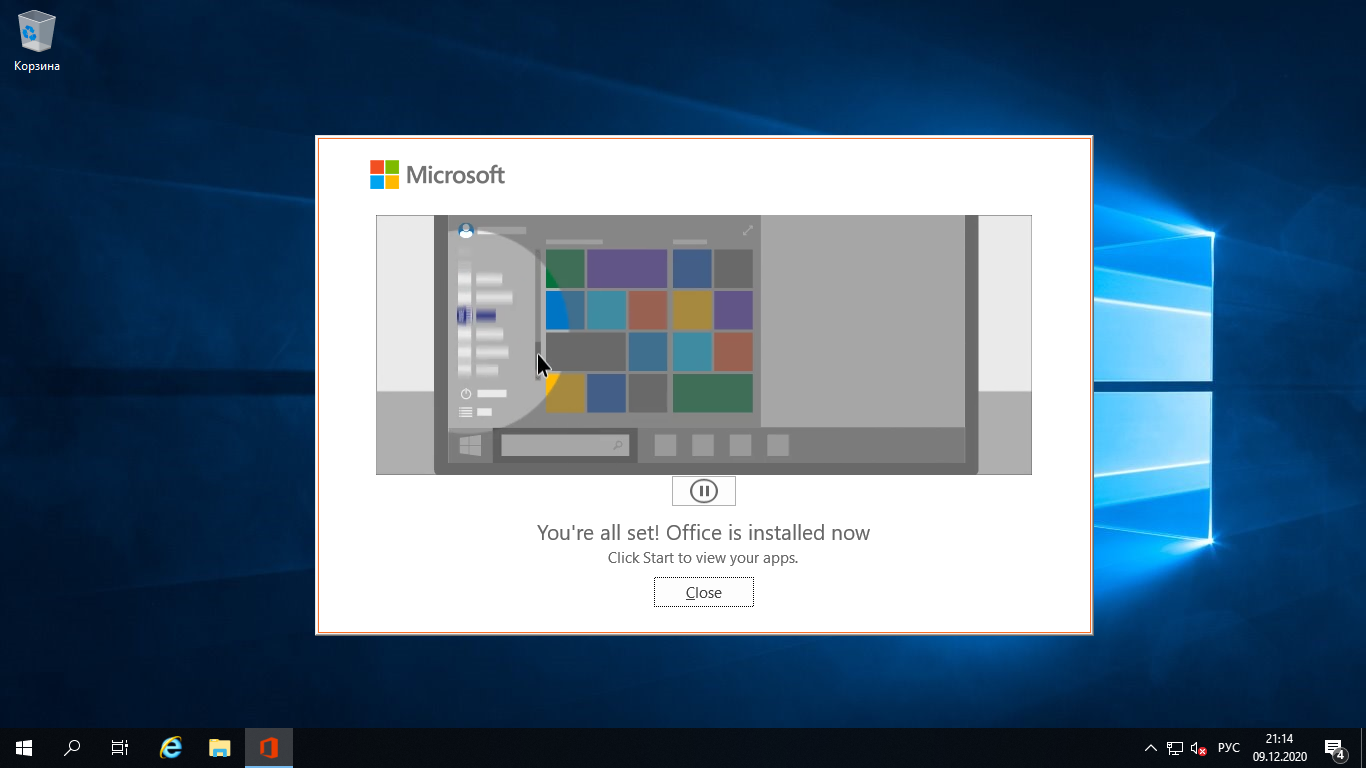Open the Recycle Bin desktop icon

pyautogui.click(x=37, y=41)
